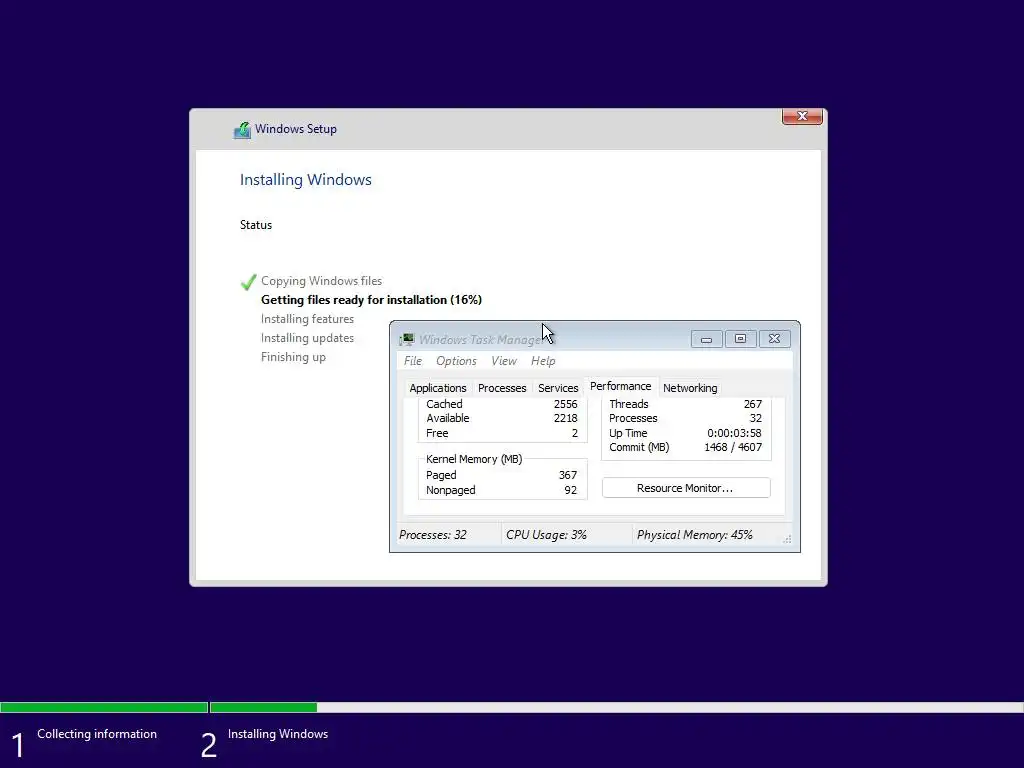Open the File menu in Task Manager
Viewport: 1024px width, 768px height.
pyautogui.click(x=413, y=361)
